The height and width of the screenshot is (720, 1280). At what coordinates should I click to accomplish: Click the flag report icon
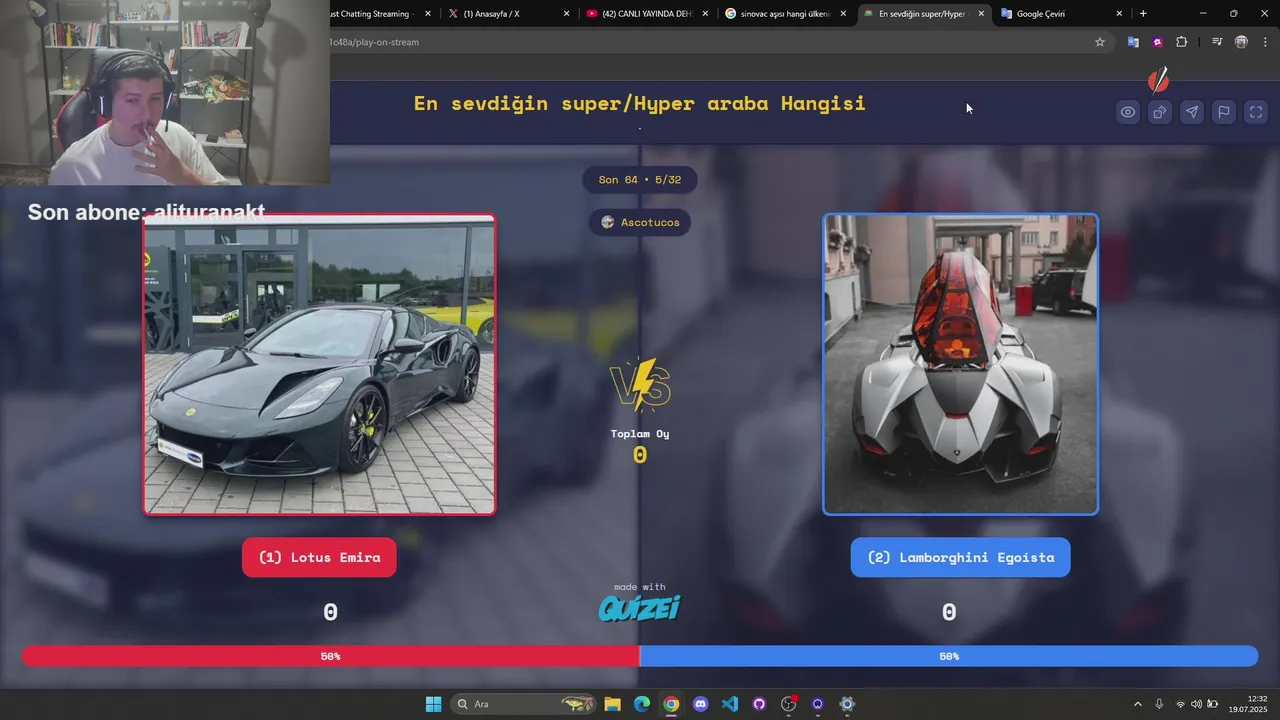coord(1224,112)
